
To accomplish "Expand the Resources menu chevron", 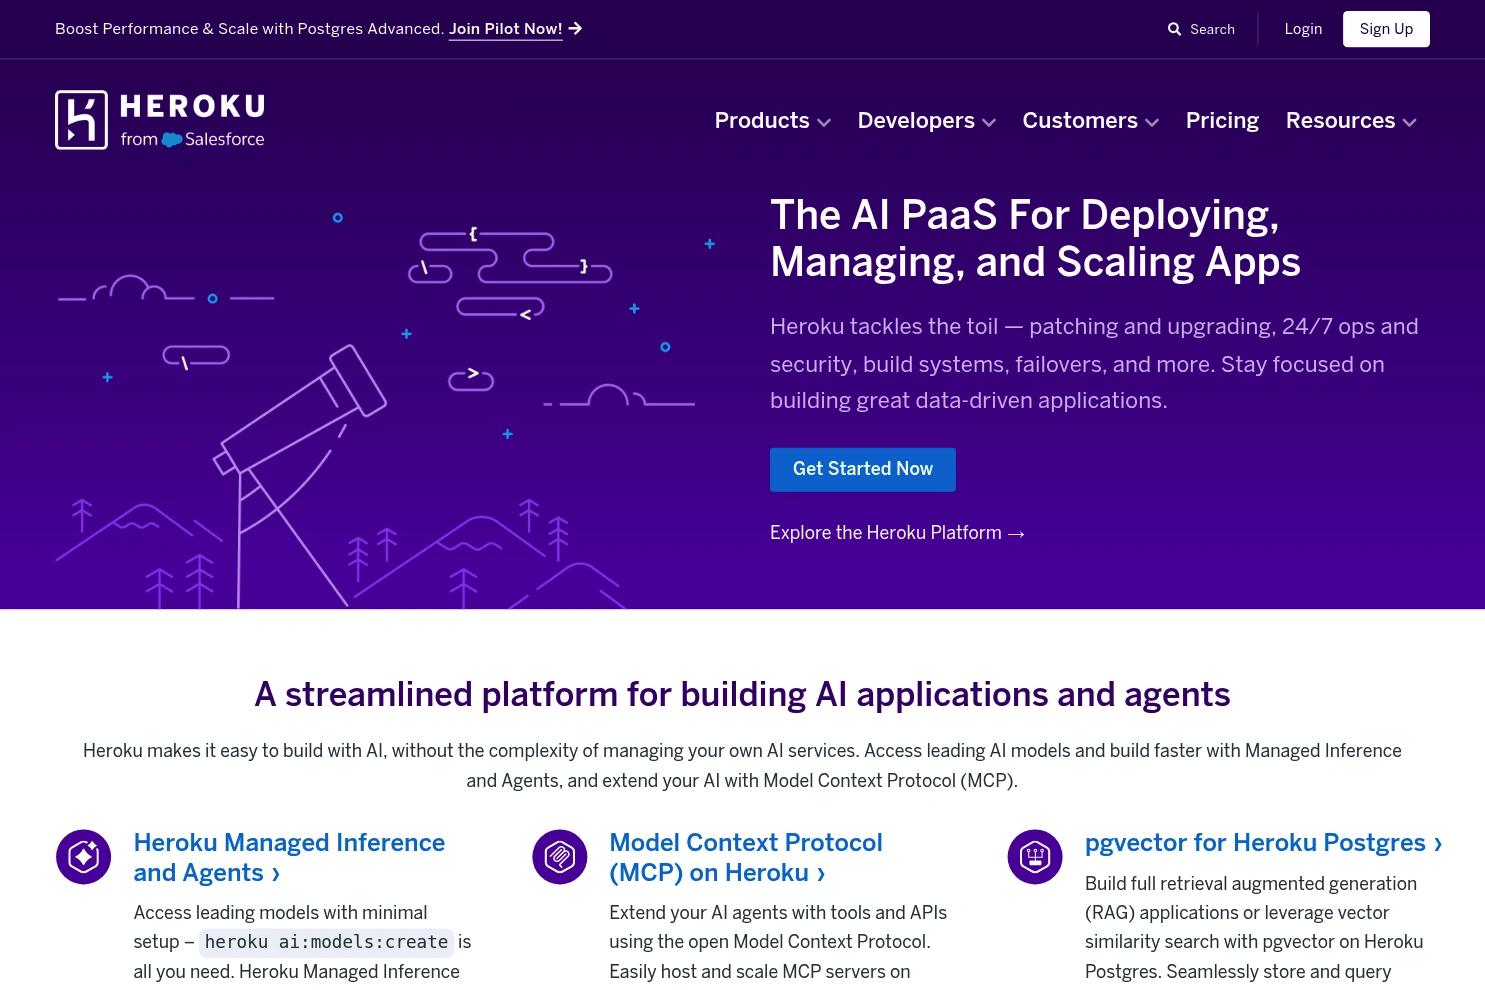I will coord(1410,122).
